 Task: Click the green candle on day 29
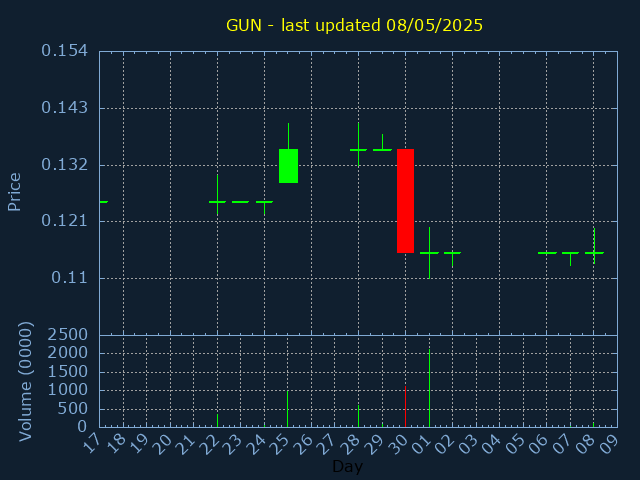point(382,149)
